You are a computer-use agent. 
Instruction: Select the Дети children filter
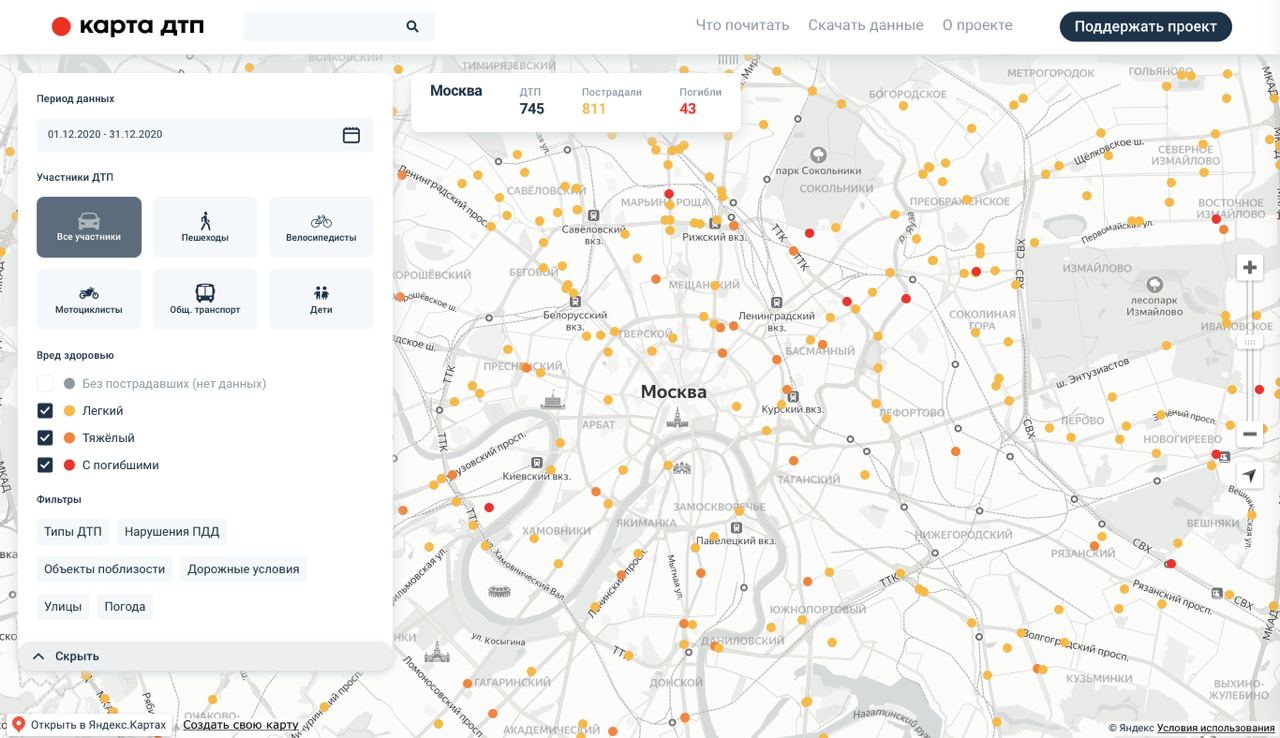[x=321, y=299]
